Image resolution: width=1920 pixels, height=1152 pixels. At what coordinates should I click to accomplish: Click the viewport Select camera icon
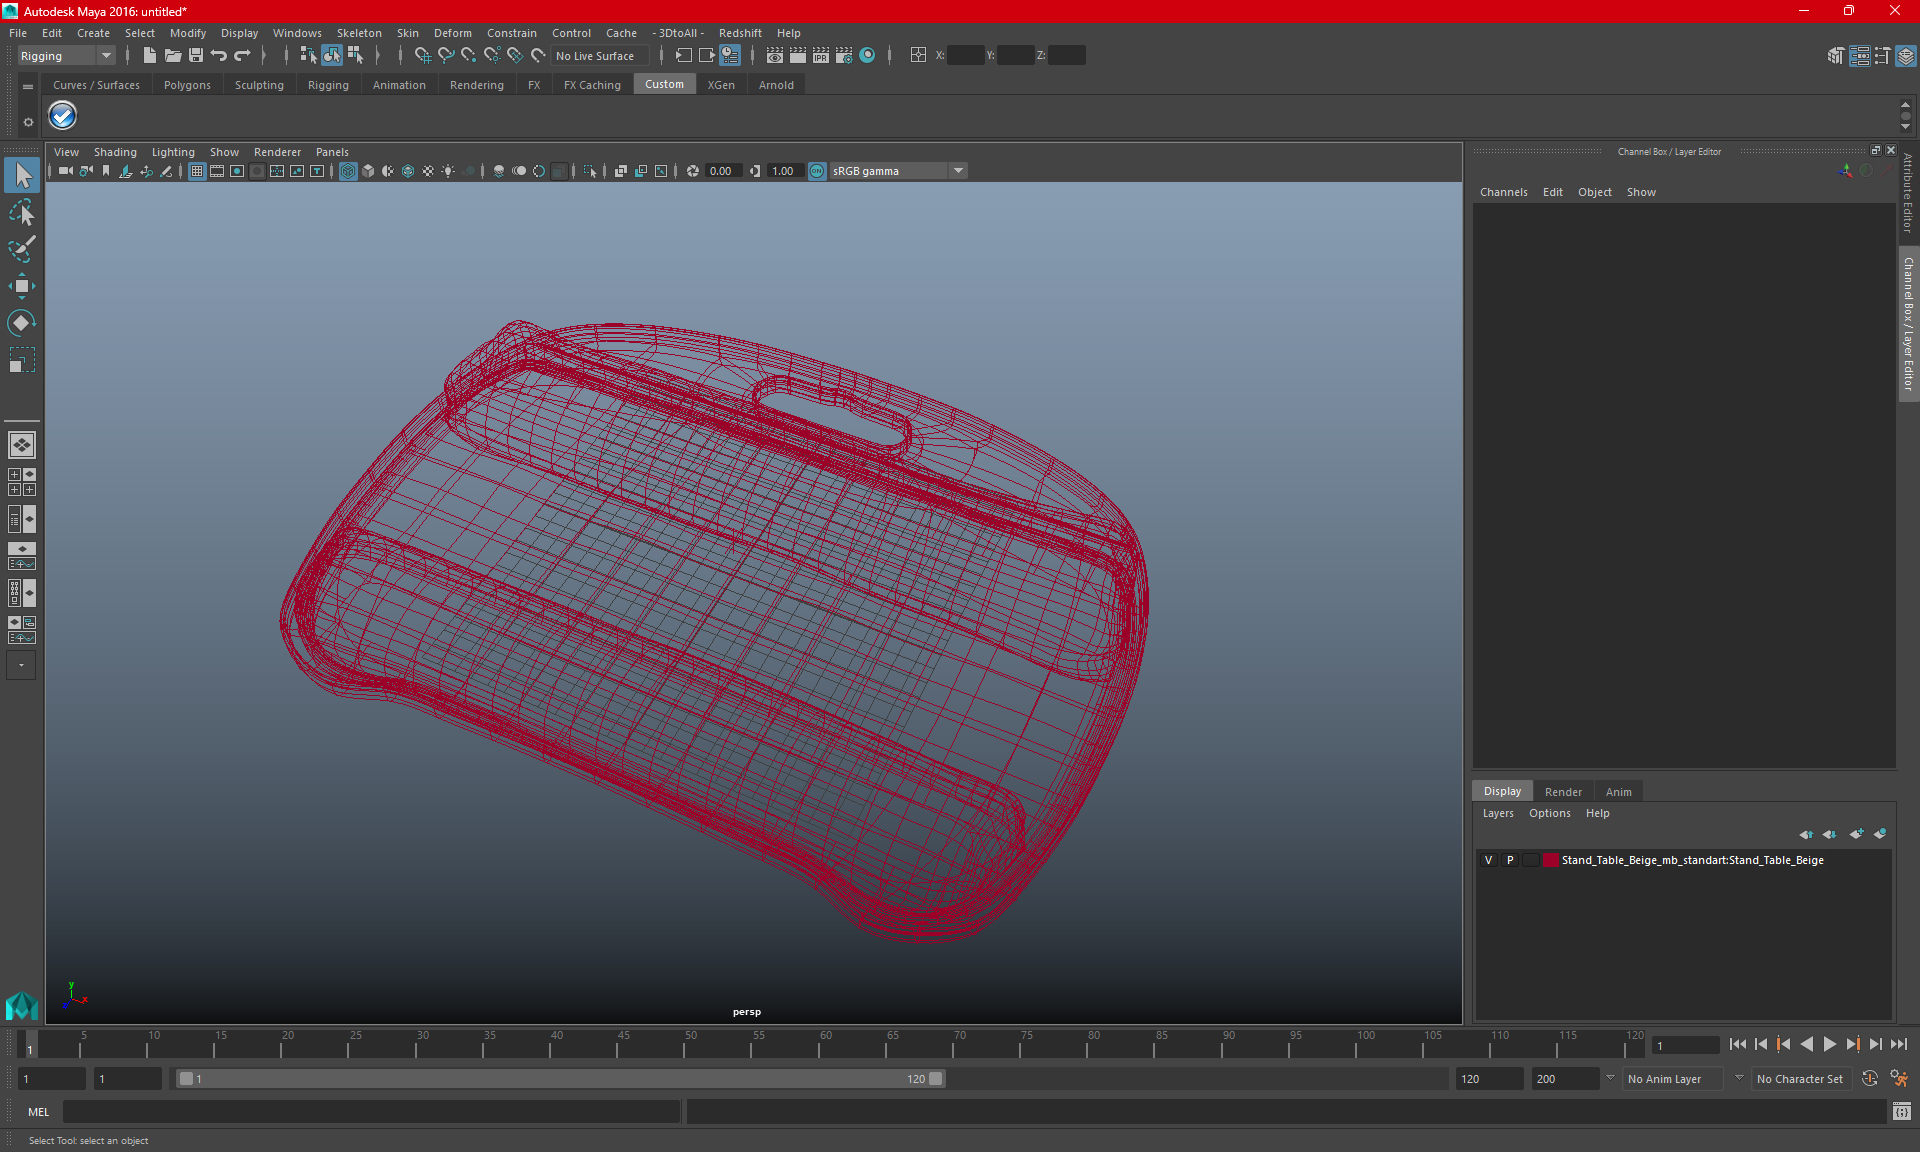(65, 171)
